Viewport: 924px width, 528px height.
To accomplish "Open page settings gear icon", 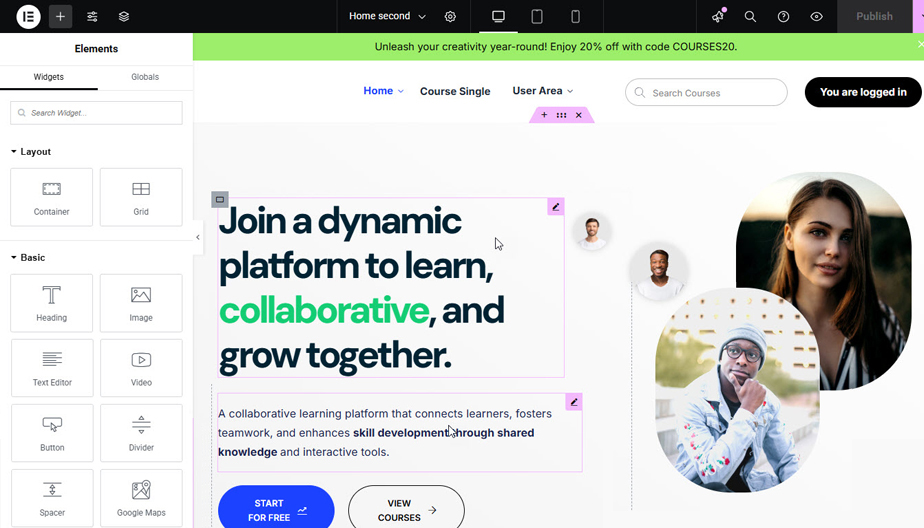I will [450, 16].
